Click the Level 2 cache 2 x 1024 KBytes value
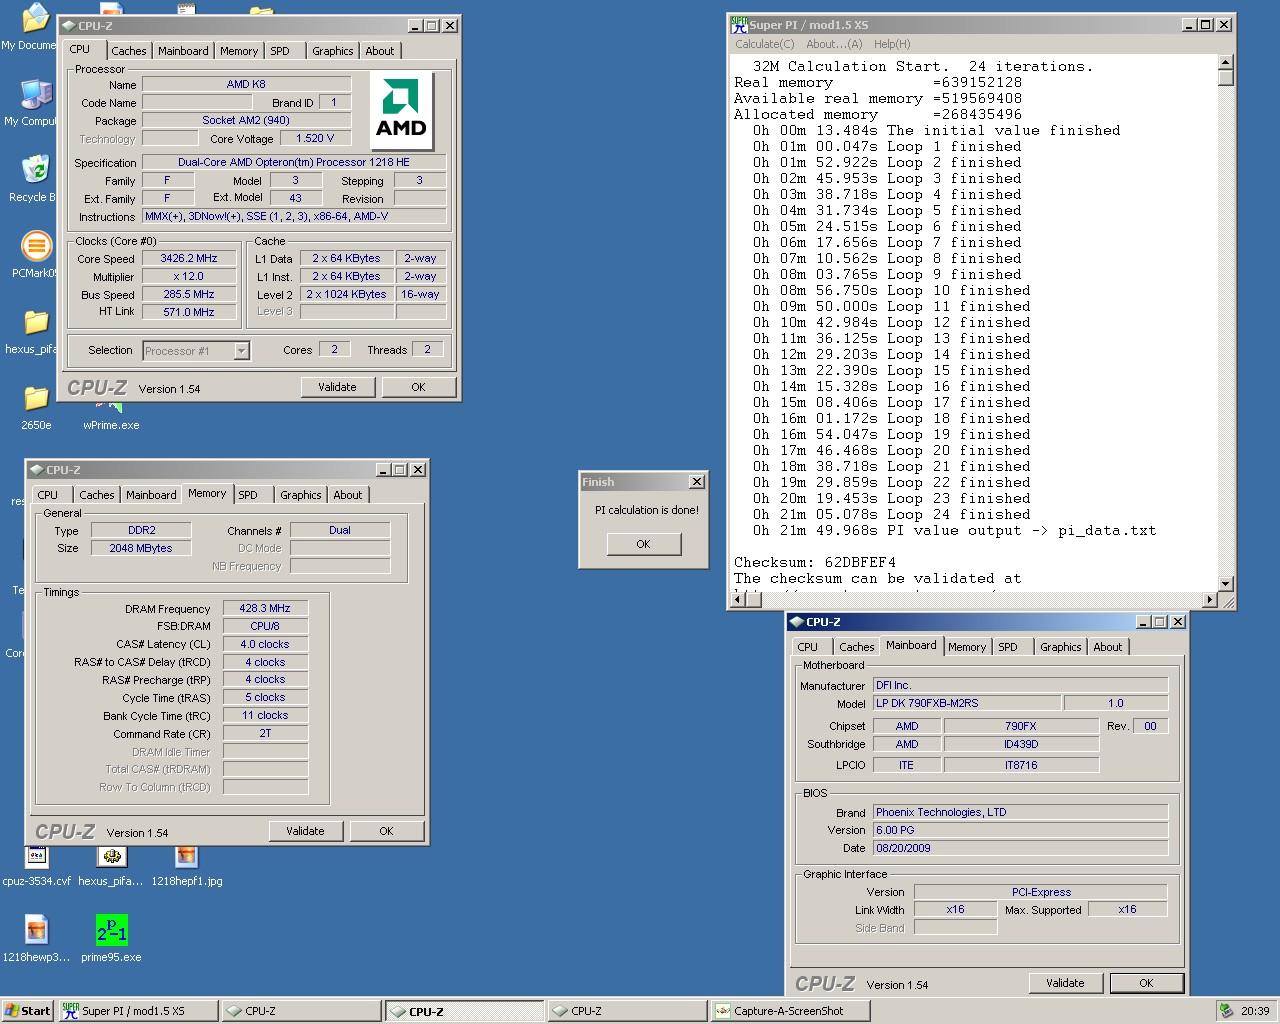 pos(346,294)
